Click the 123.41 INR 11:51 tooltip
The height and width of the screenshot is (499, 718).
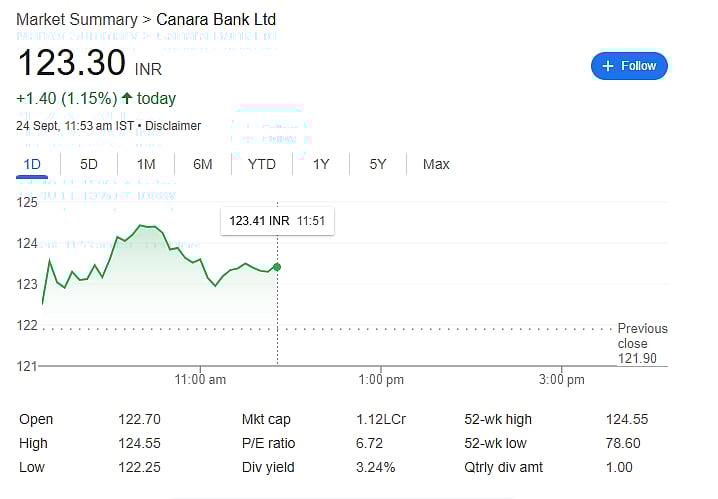pos(277,221)
